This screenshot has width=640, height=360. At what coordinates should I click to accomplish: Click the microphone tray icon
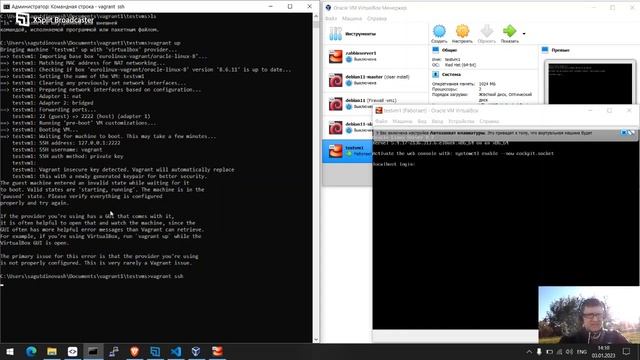(x=539, y=351)
